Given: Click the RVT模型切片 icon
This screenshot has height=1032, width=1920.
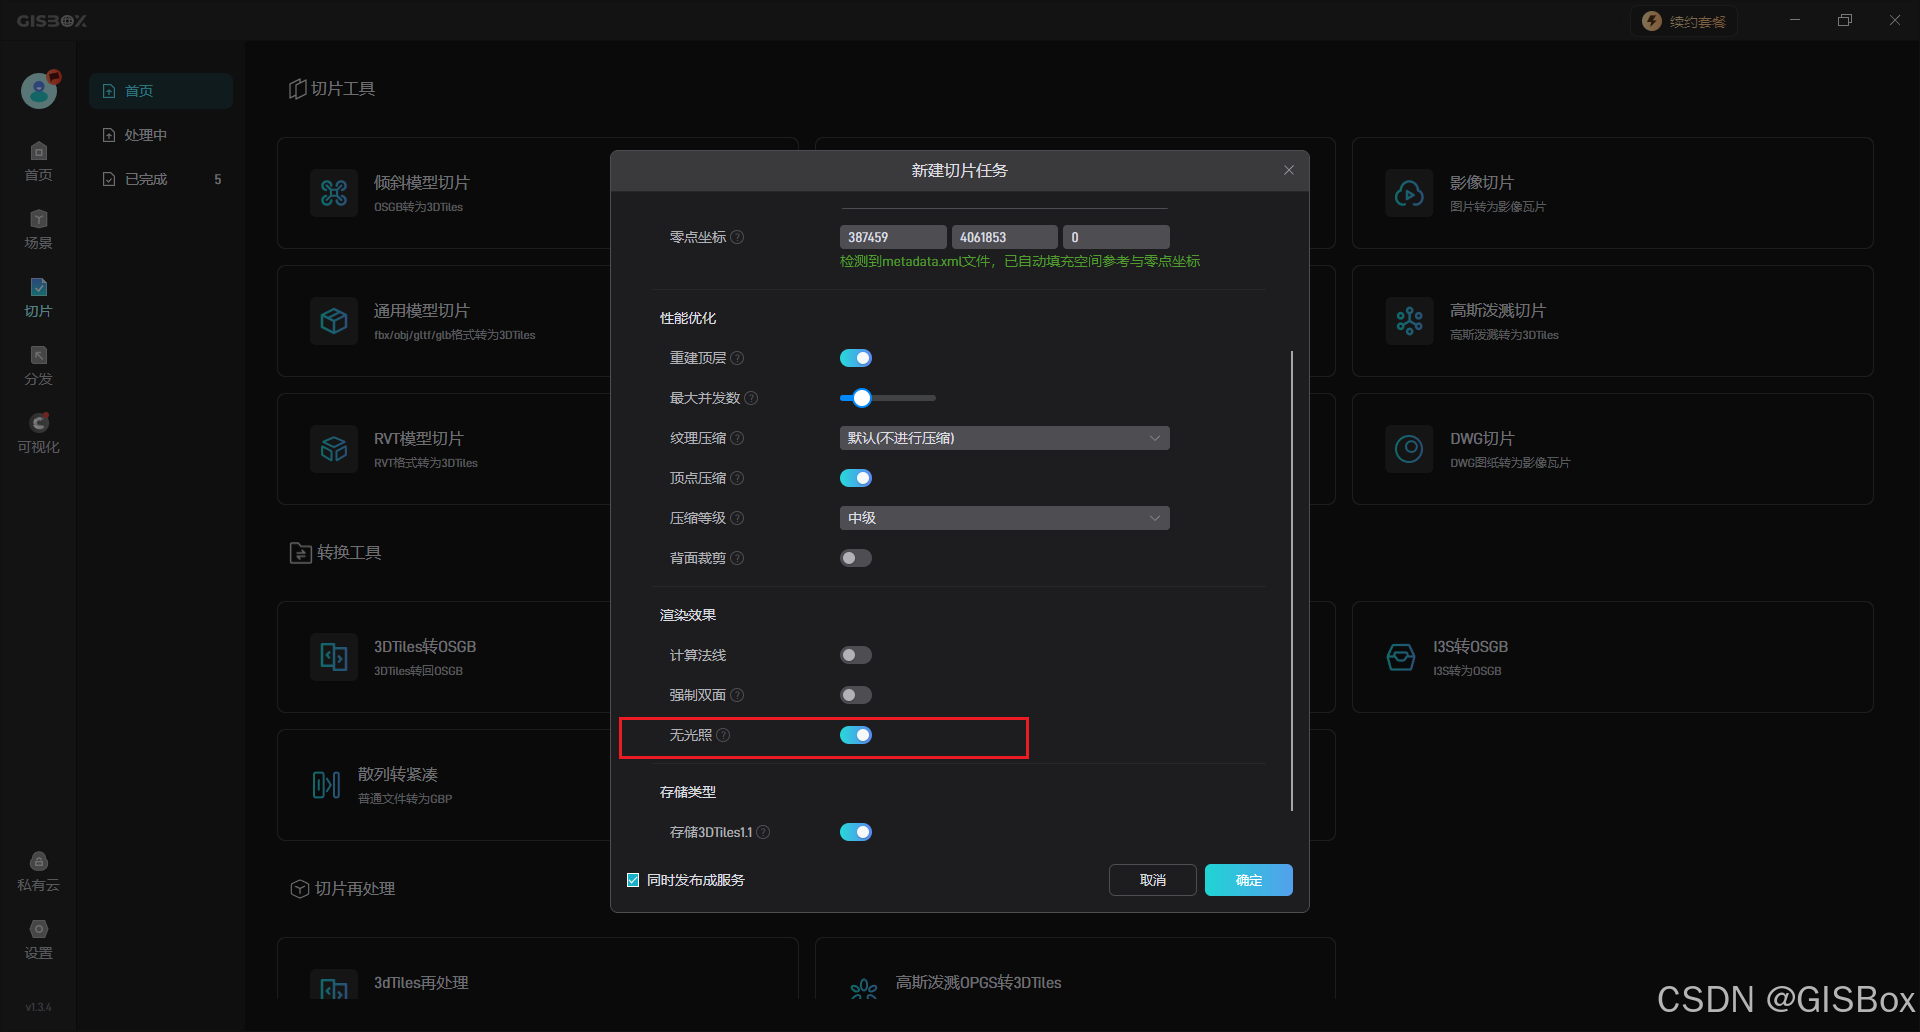Looking at the screenshot, I should (334, 449).
